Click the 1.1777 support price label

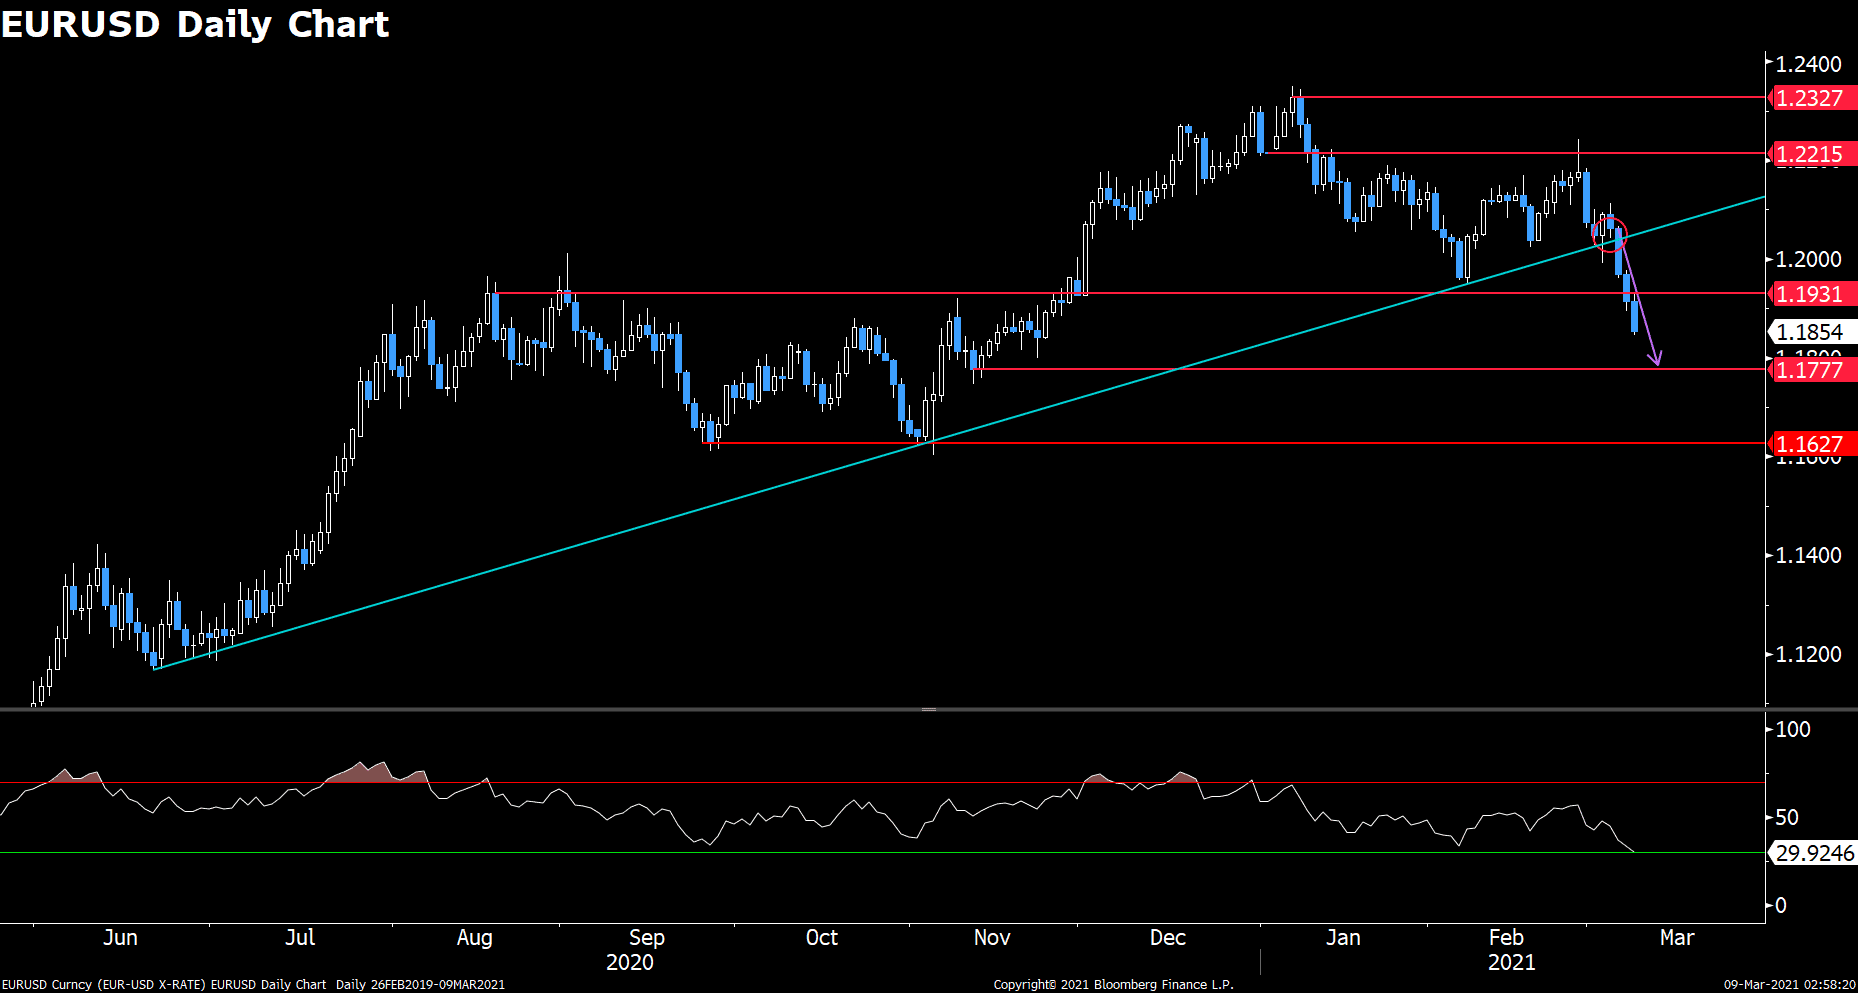1812,370
